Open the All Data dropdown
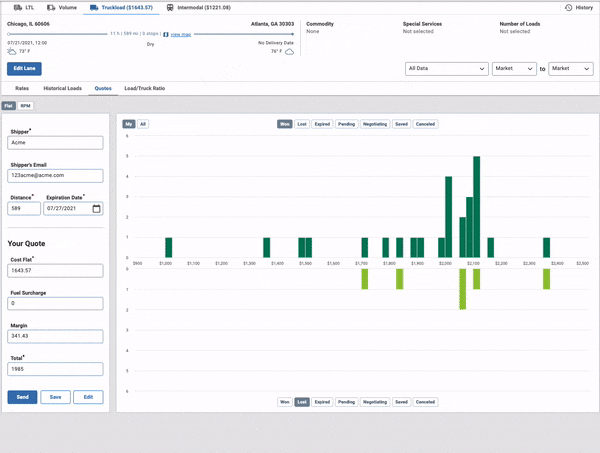The height and width of the screenshot is (453, 600). (x=447, y=69)
